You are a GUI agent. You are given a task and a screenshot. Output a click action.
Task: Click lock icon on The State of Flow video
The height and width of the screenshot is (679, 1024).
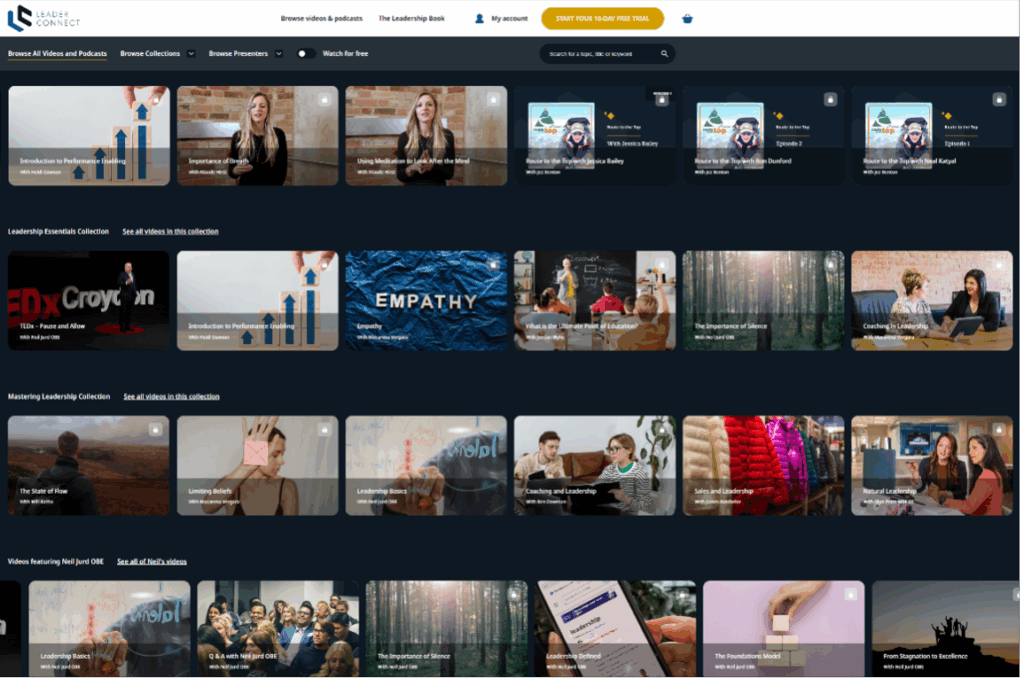click(155, 429)
